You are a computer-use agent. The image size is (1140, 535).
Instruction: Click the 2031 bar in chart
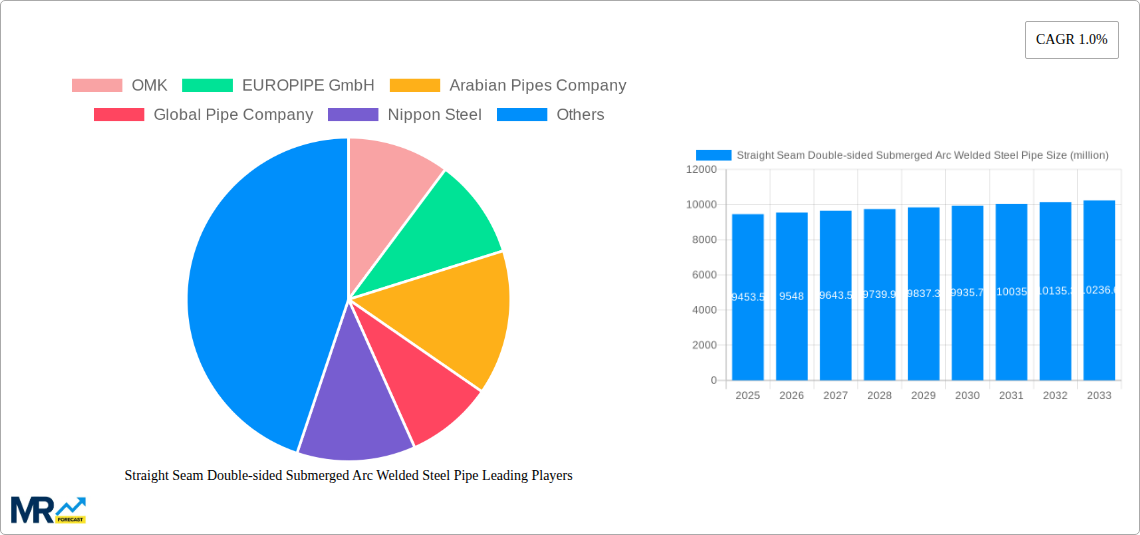1011,291
